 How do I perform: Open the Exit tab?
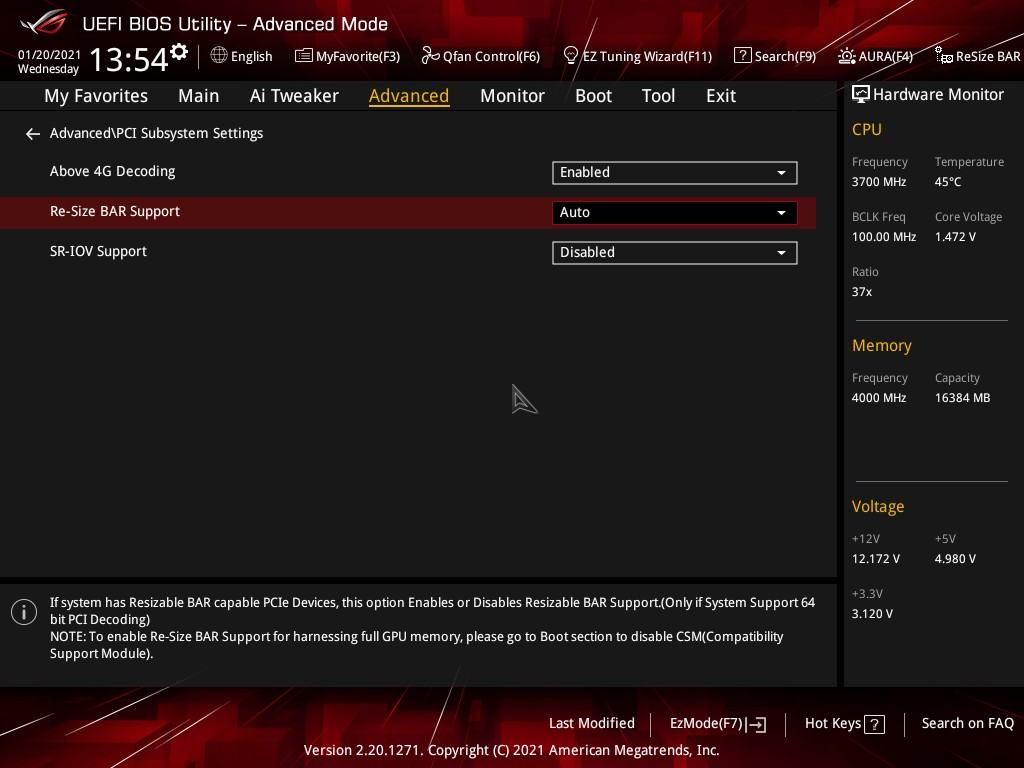pyautogui.click(x=721, y=96)
